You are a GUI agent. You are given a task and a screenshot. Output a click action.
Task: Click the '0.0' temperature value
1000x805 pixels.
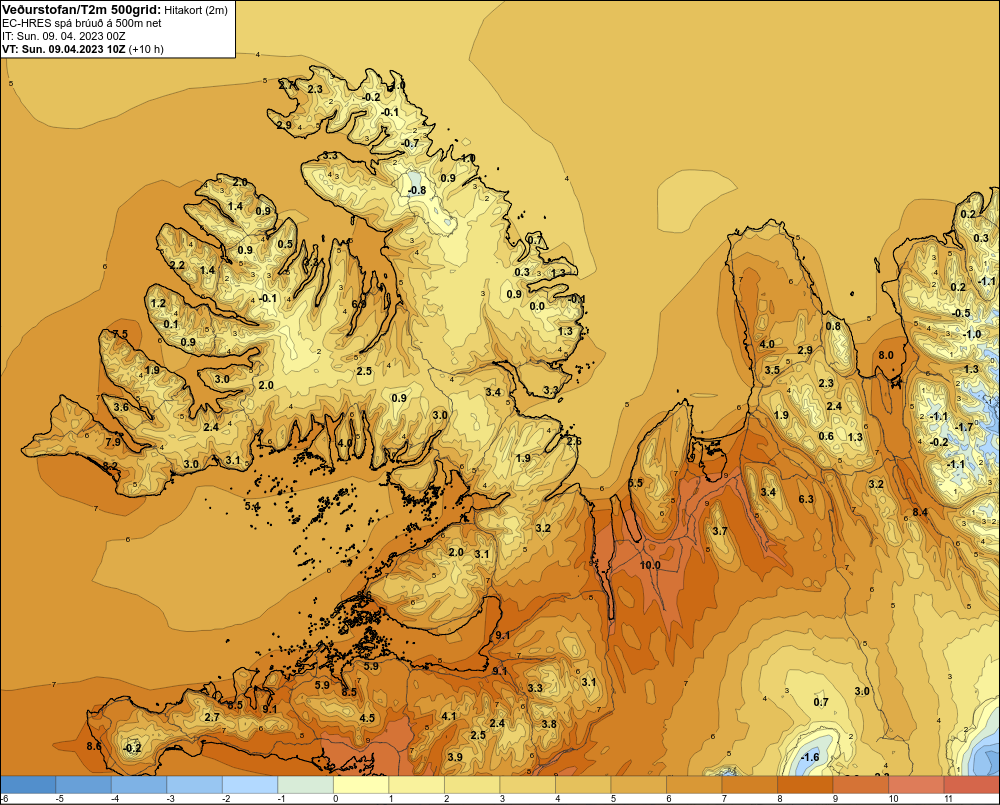point(537,306)
